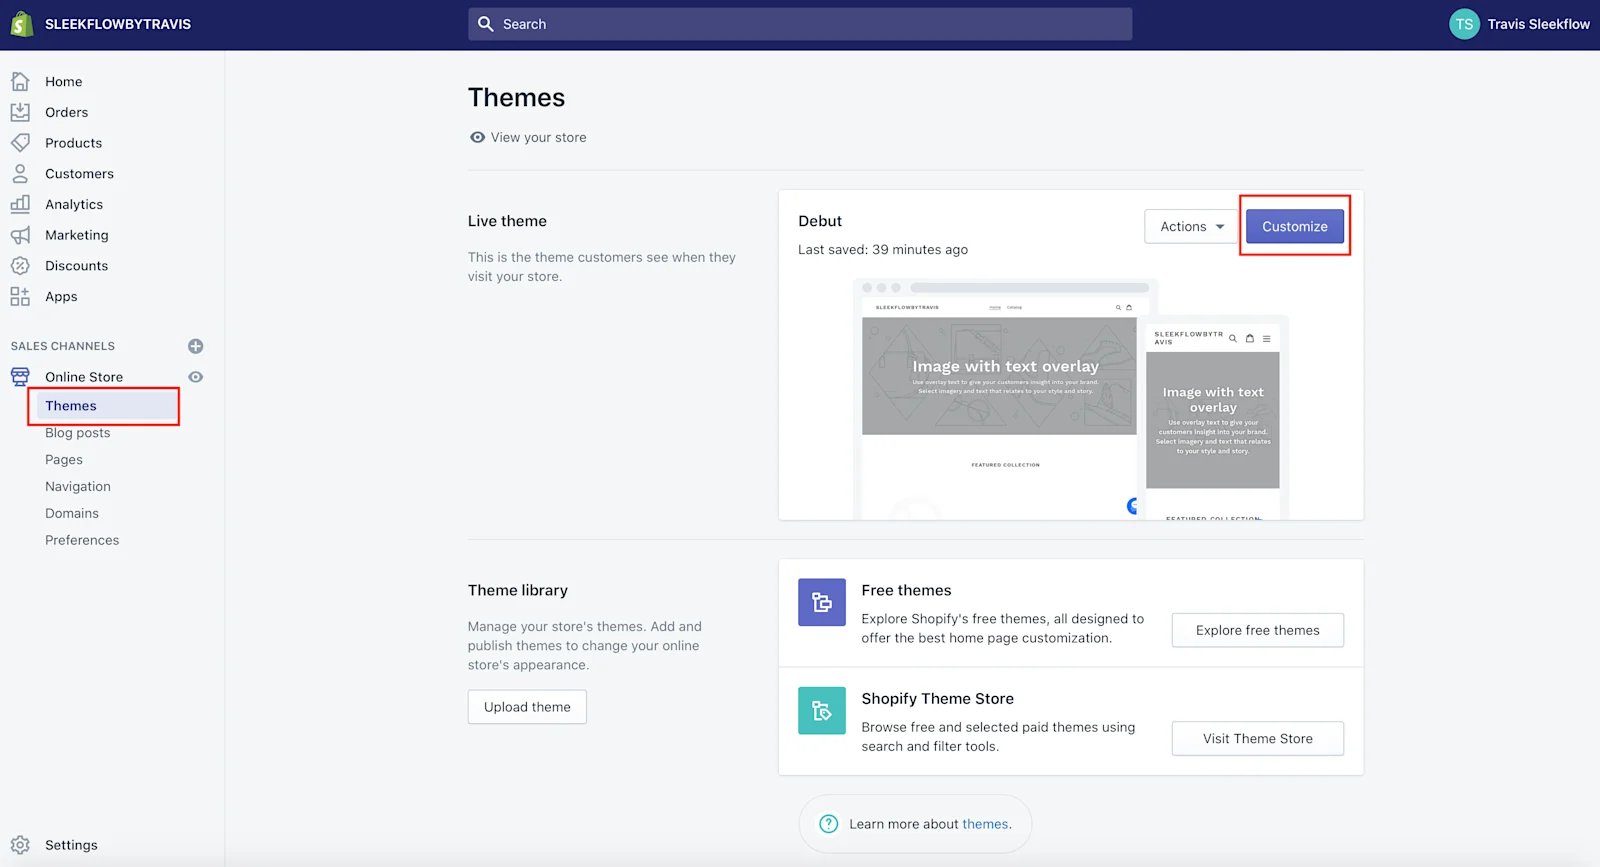Click the Analytics label
Viewport: 1600px width, 867px height.
[x=74, y=204]
